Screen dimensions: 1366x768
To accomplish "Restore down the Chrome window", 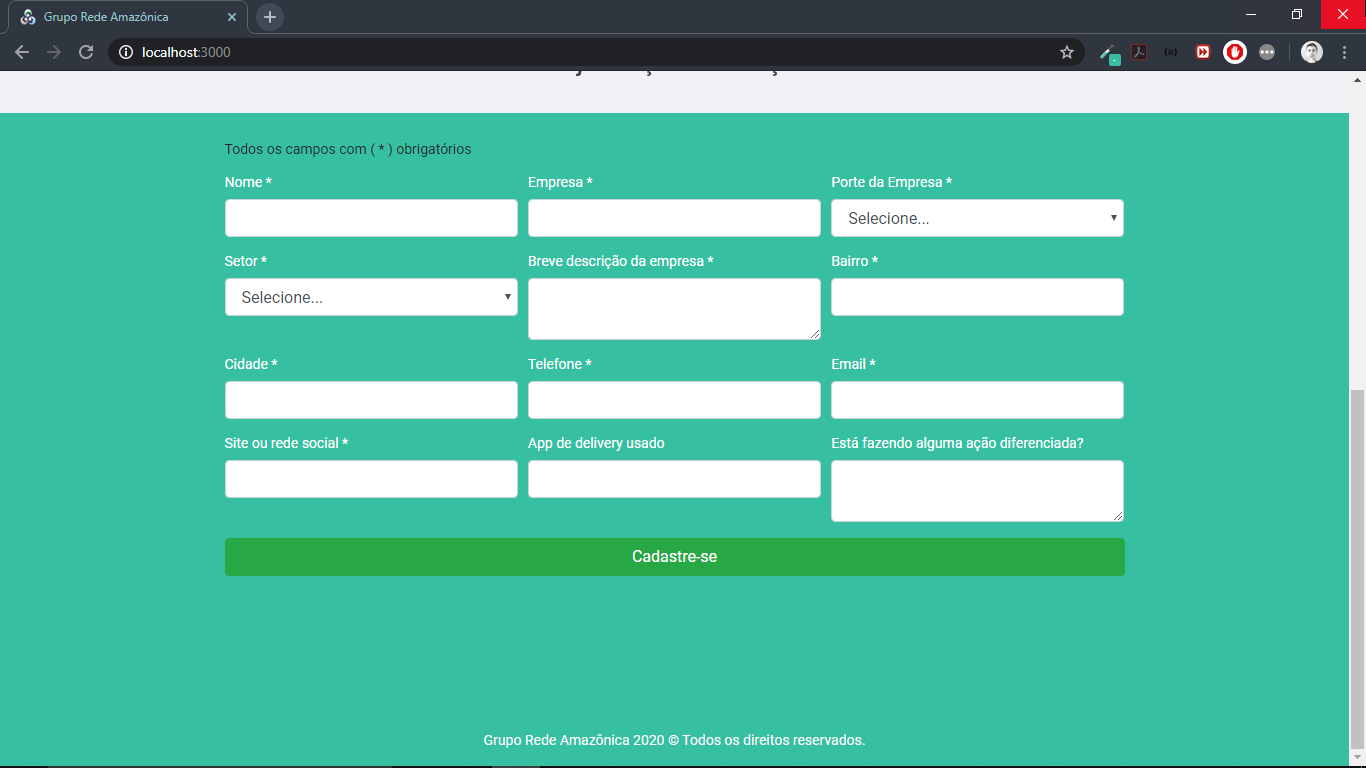I will coord(1297,14).
